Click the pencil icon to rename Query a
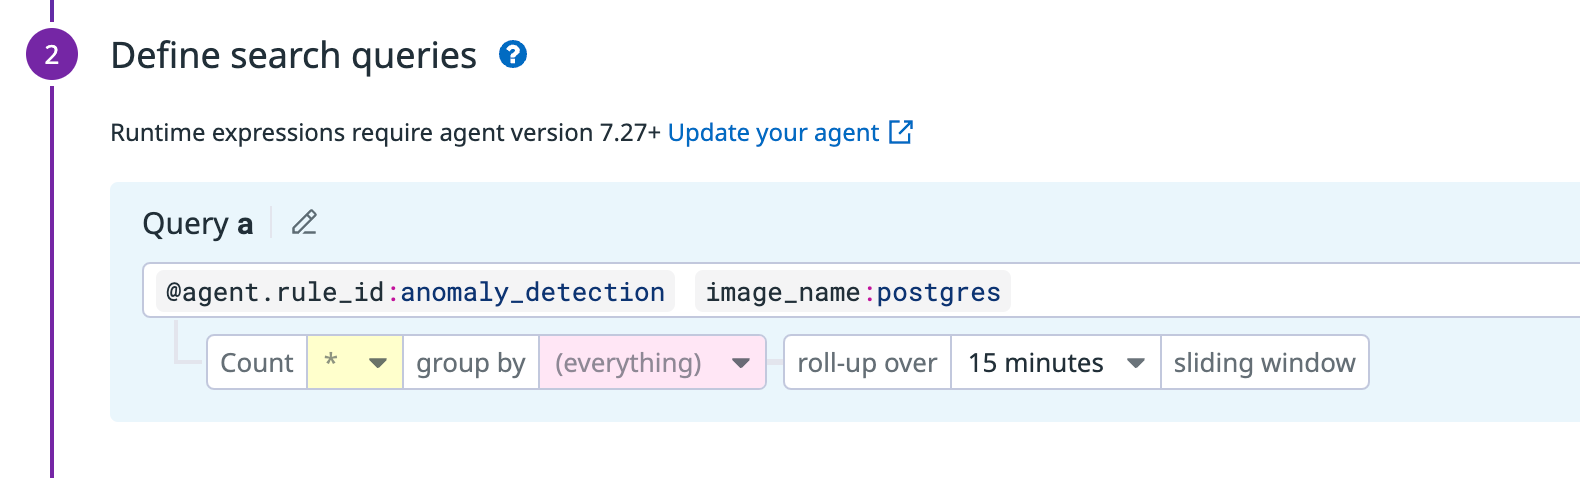 click(304, 222)
